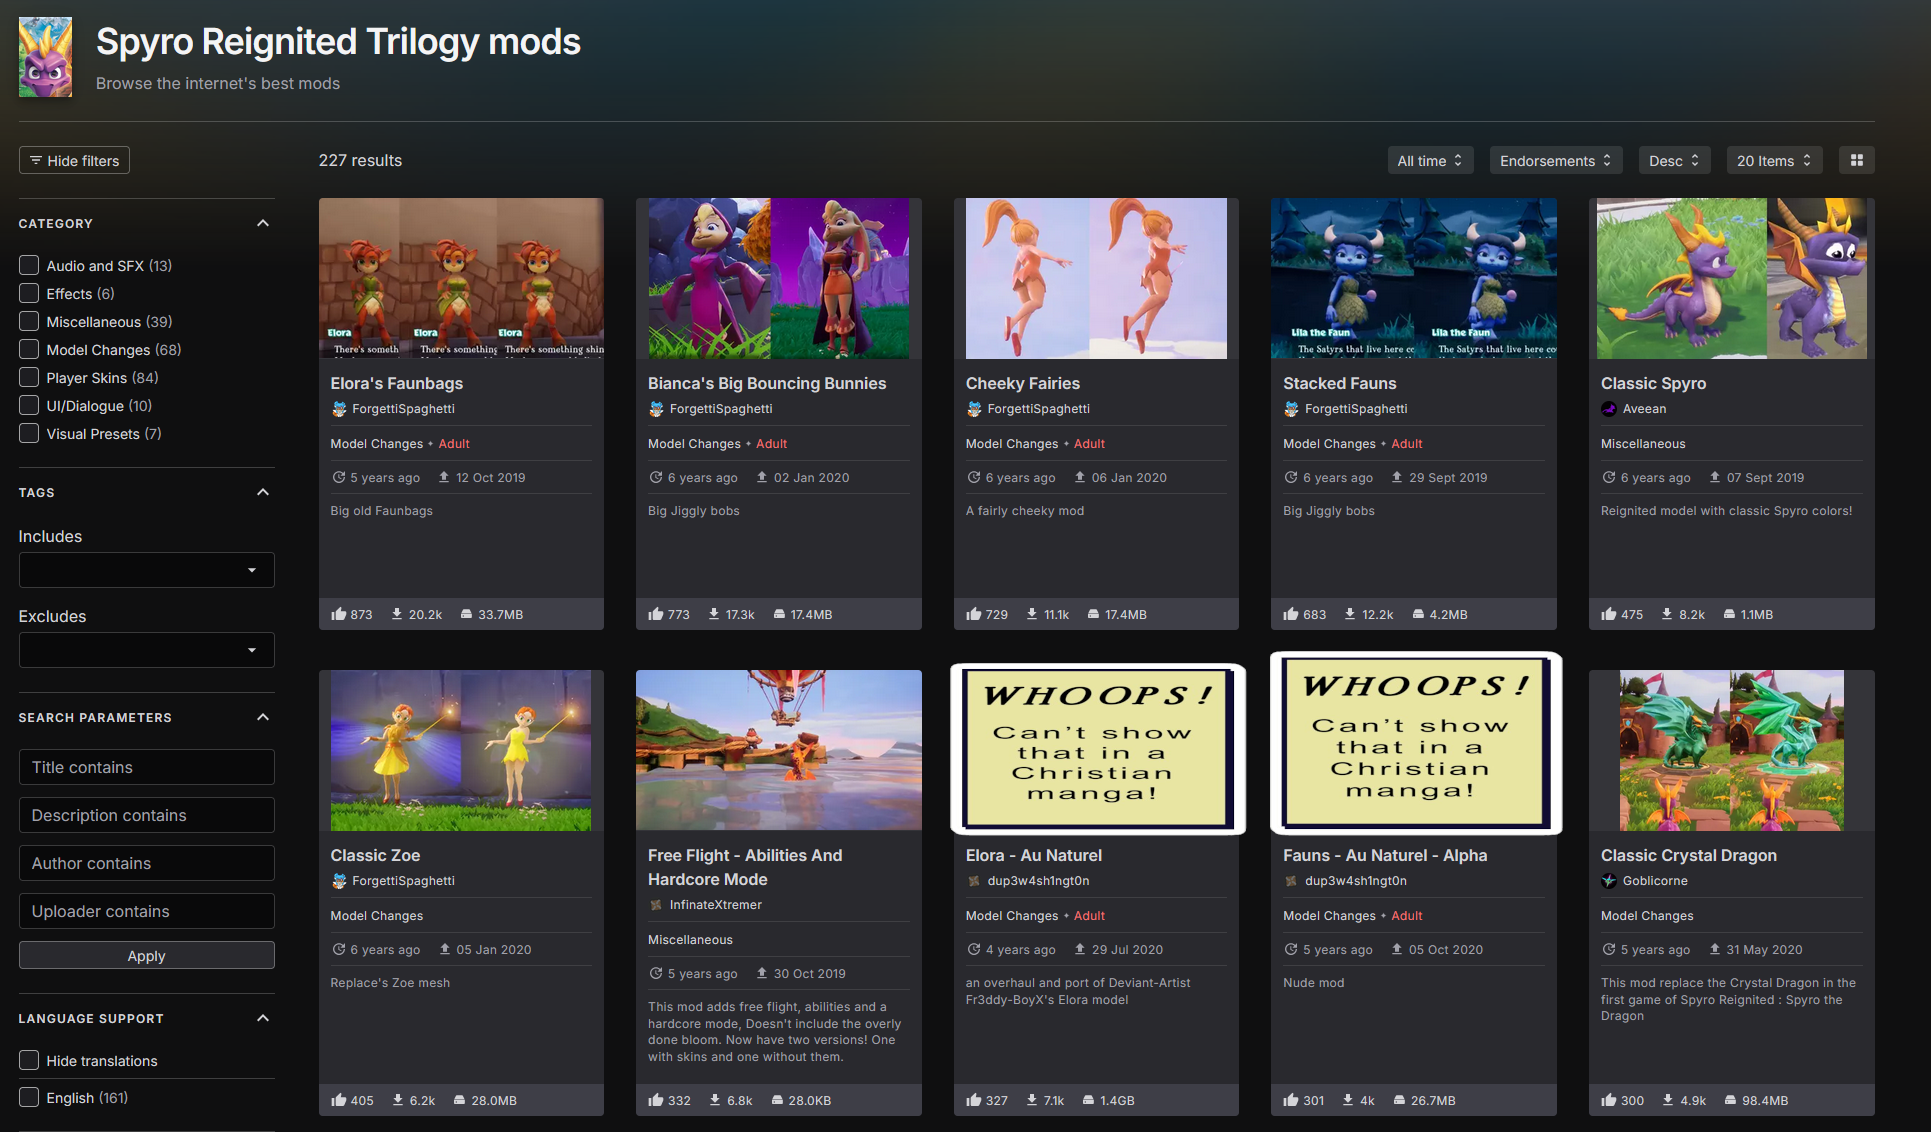Click dup3w4sh1ngt0n avatar on Elora - Au Naturel

974,881
